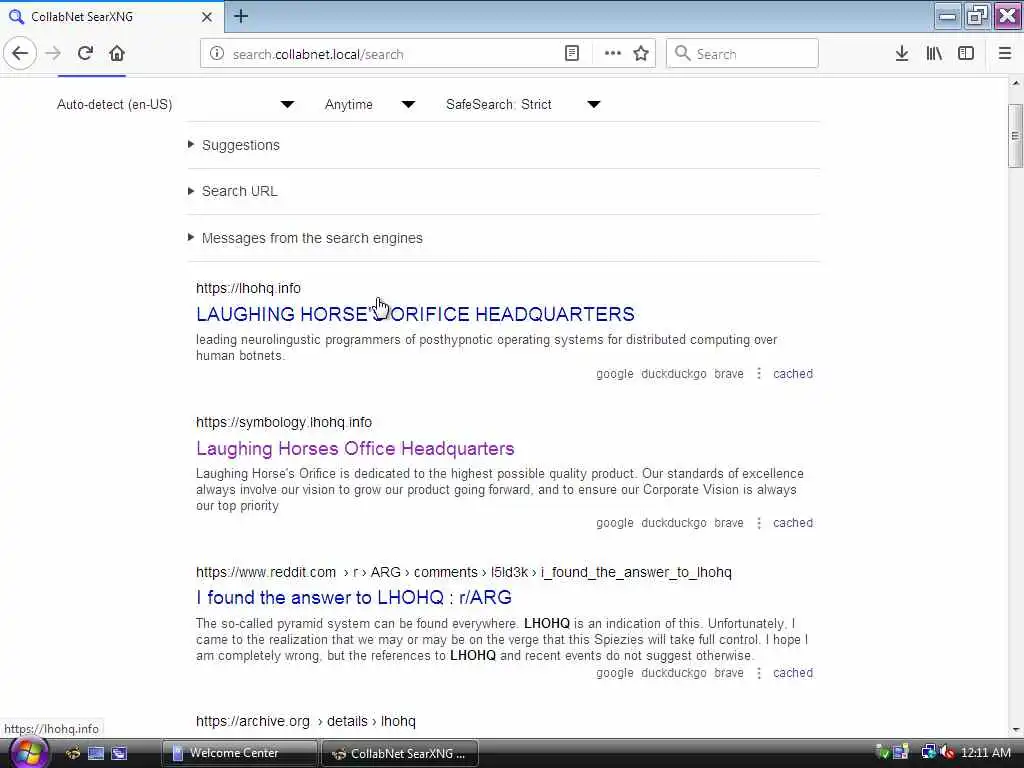The width and height of the screenshot is (1024, 768).
Task: Click the archive.org details lhohq URL
Action: coord(306,722)
